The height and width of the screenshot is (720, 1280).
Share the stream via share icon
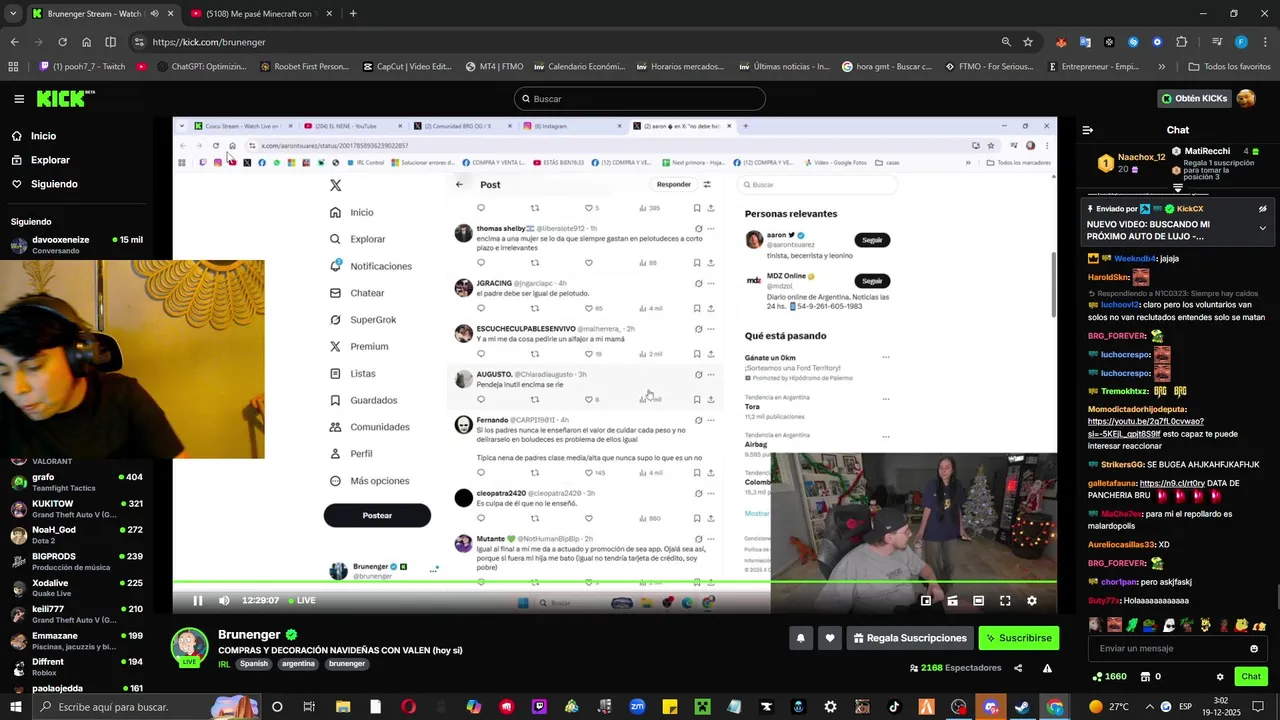(1018, 668)
